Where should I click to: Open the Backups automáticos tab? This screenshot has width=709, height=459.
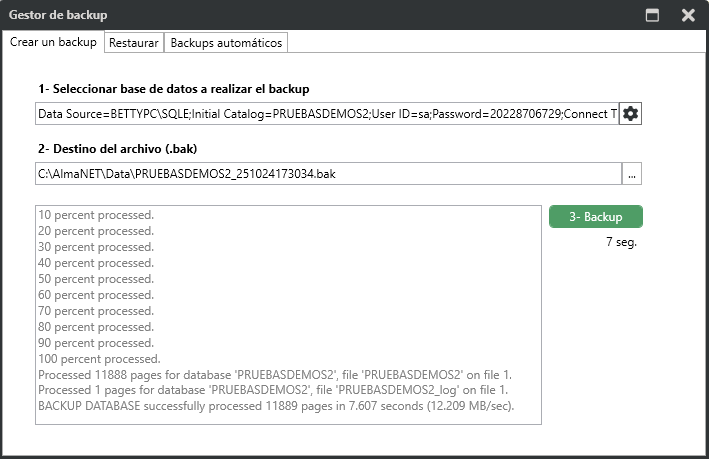pyautogui.click(x=226, y=43)
